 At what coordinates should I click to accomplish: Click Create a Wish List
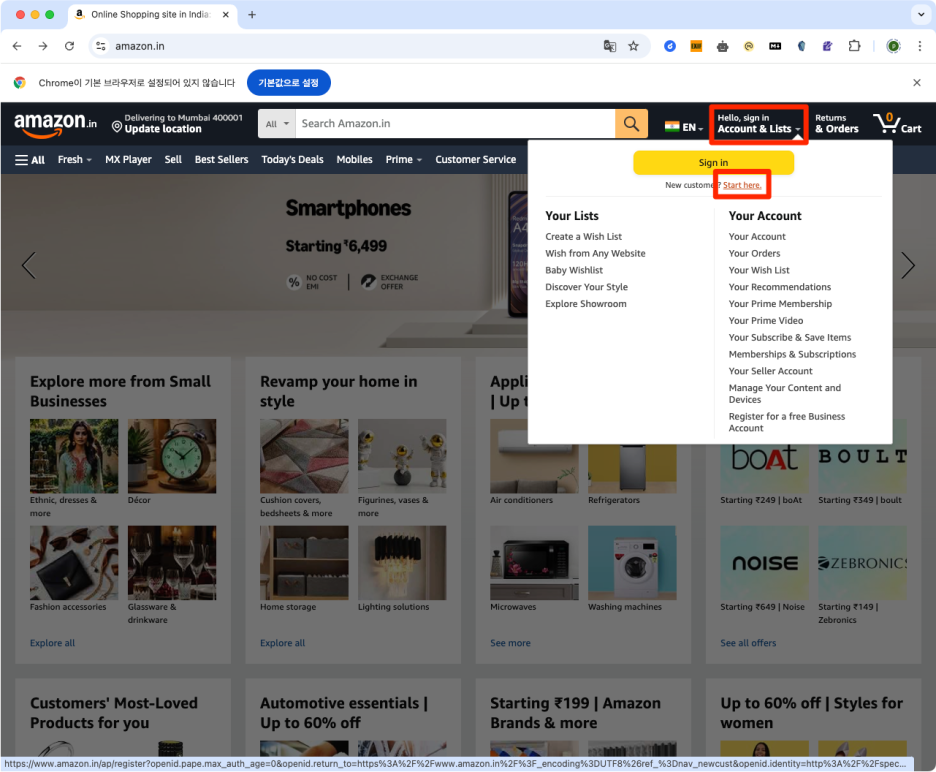pyautogui.click(x=583, y=236)
